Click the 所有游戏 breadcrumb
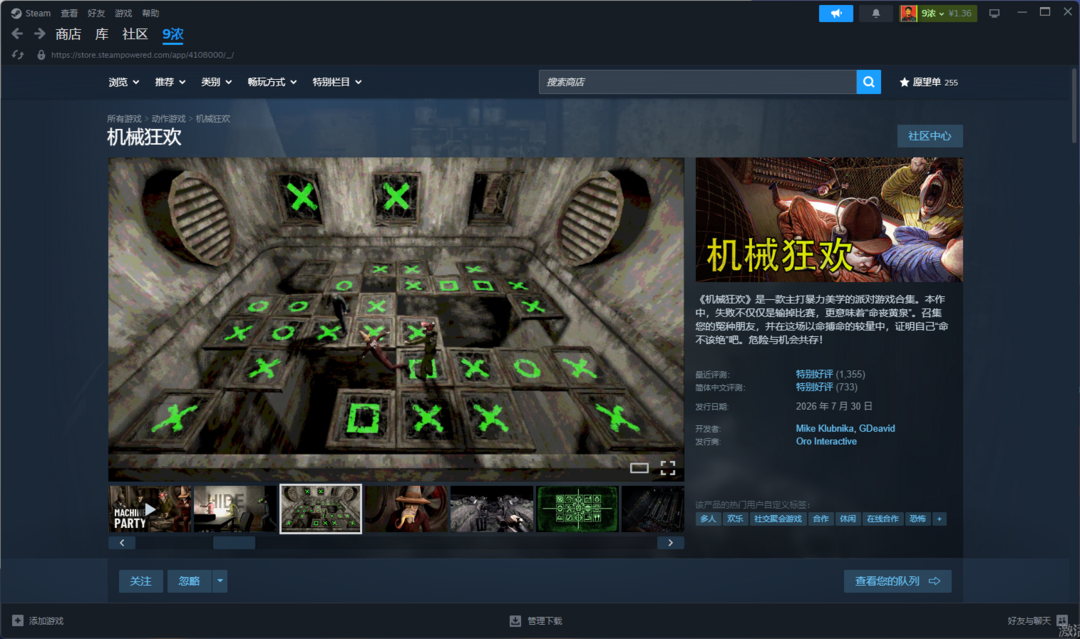This screenshot has width=1080, height=639. (124, 118)
